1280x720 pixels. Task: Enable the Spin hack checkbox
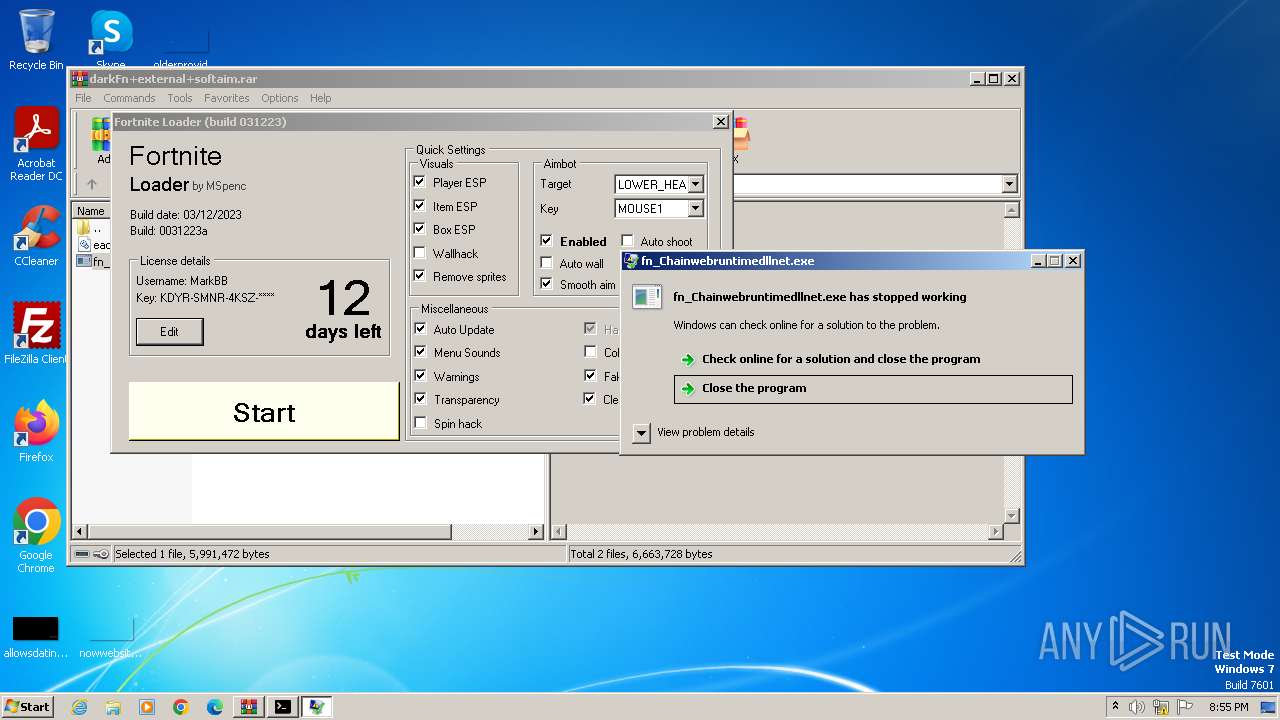(420, 423)
